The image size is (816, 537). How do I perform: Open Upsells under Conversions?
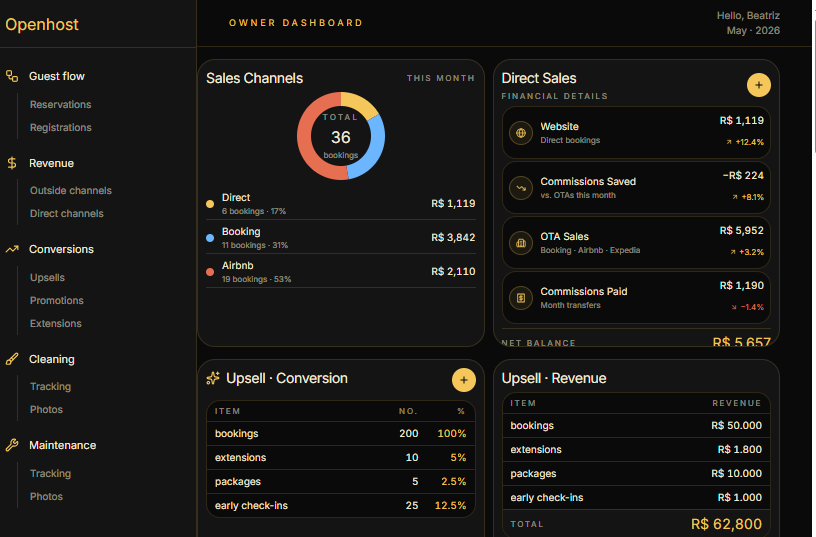coord(47,277)
